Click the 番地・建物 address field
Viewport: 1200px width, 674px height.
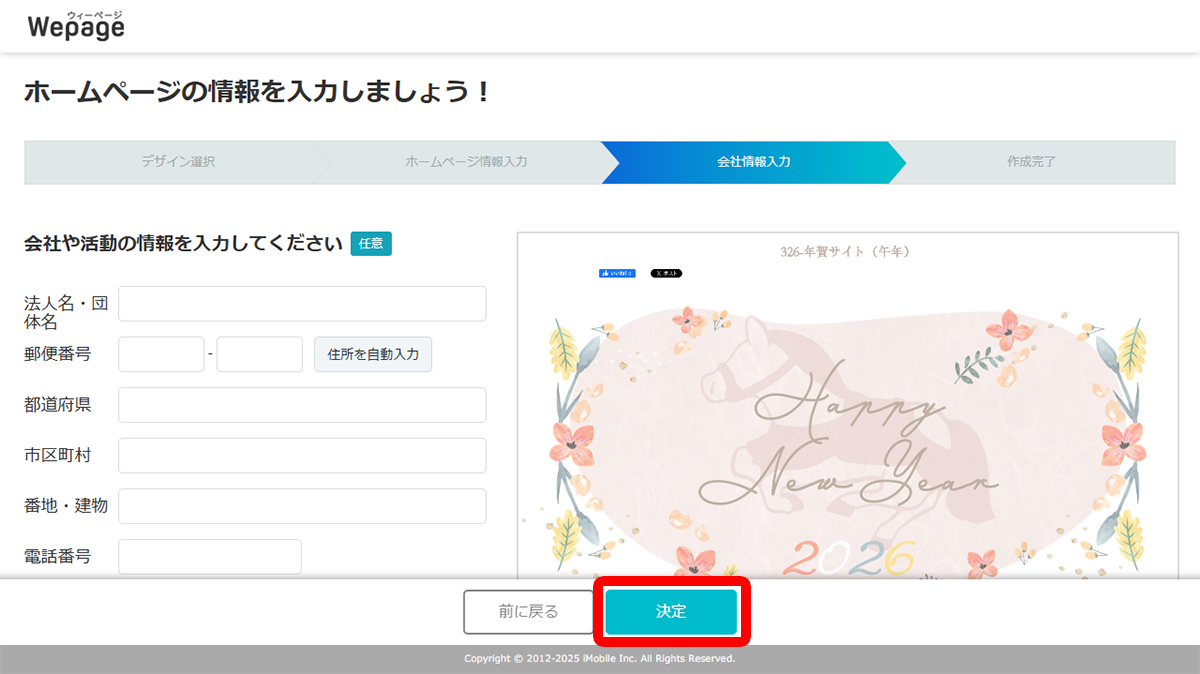point(302,505)
